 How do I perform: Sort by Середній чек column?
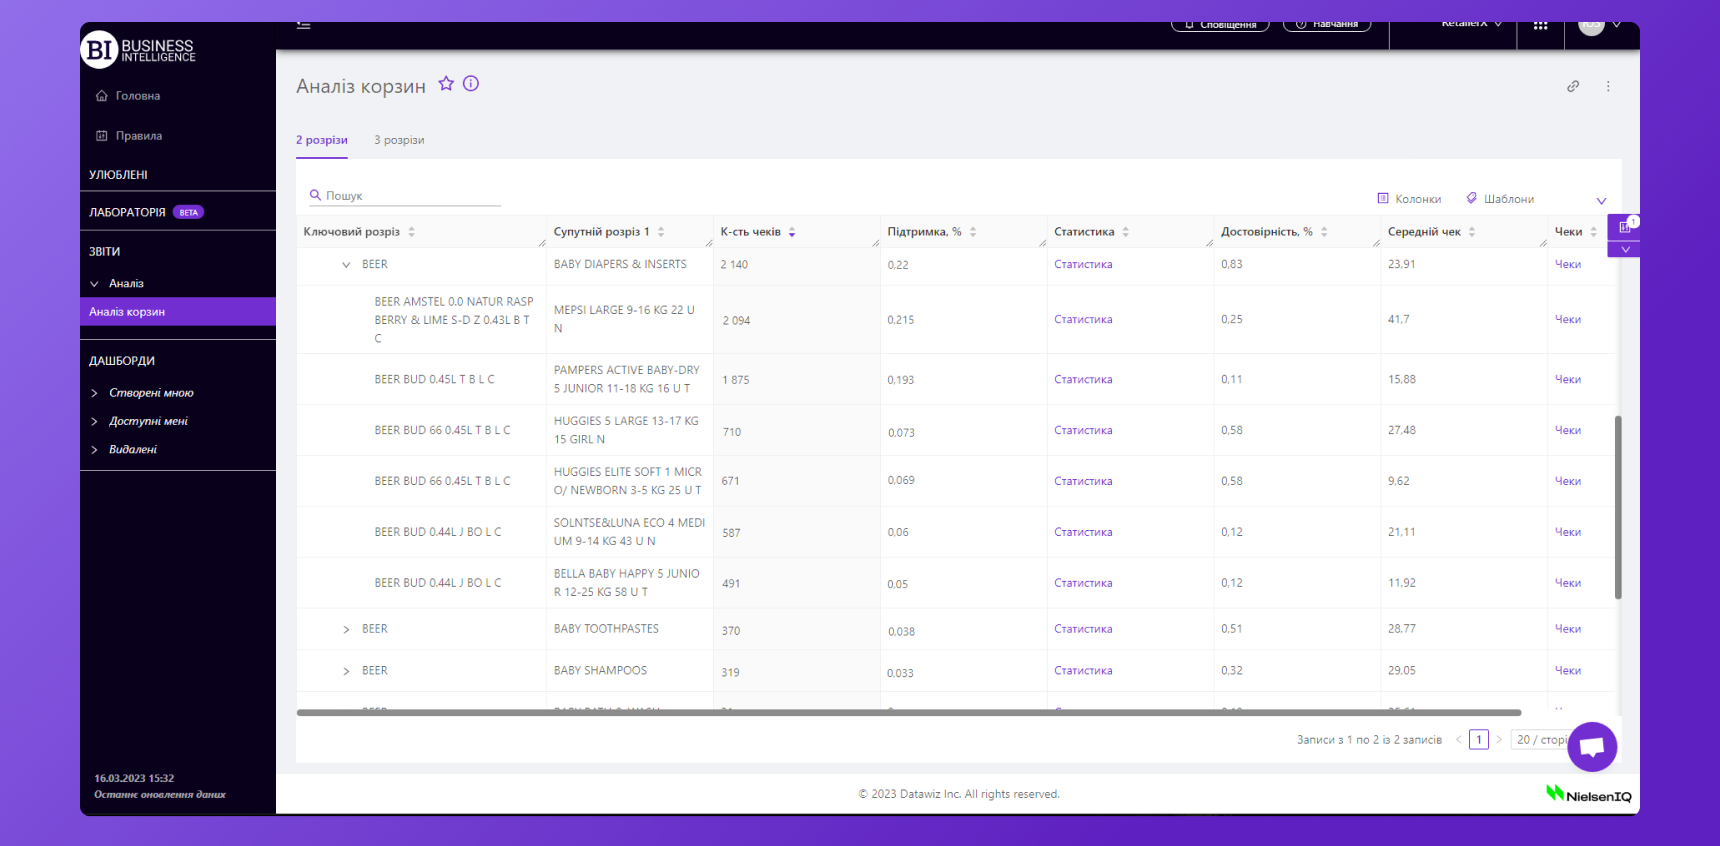point(1472,232)
